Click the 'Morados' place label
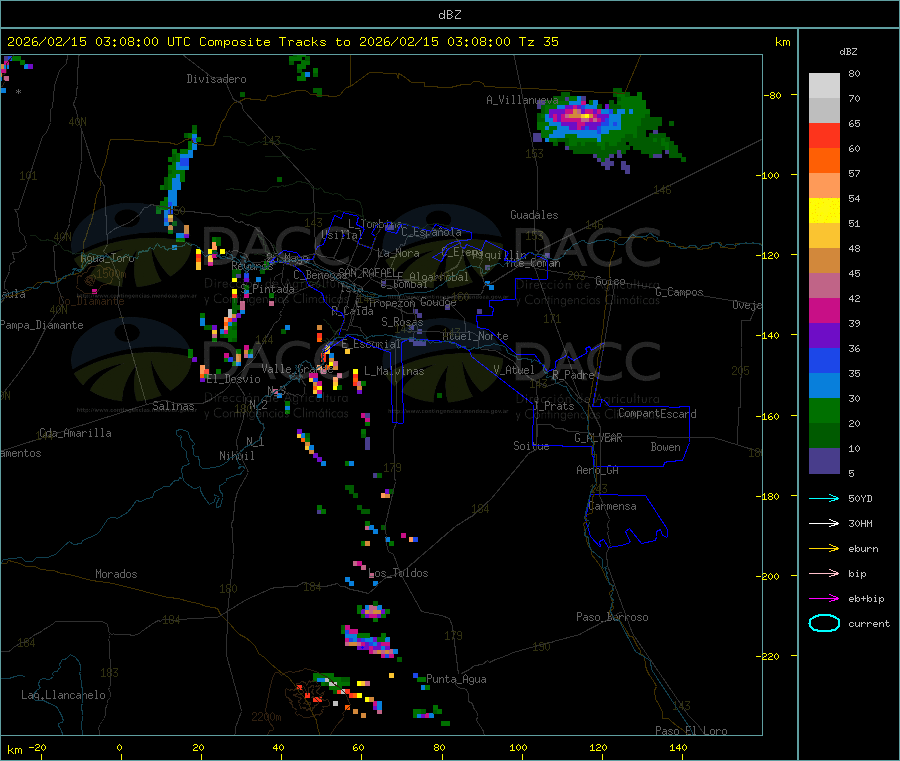Screen dimensions: 900x761 click(x=116, y=574)
